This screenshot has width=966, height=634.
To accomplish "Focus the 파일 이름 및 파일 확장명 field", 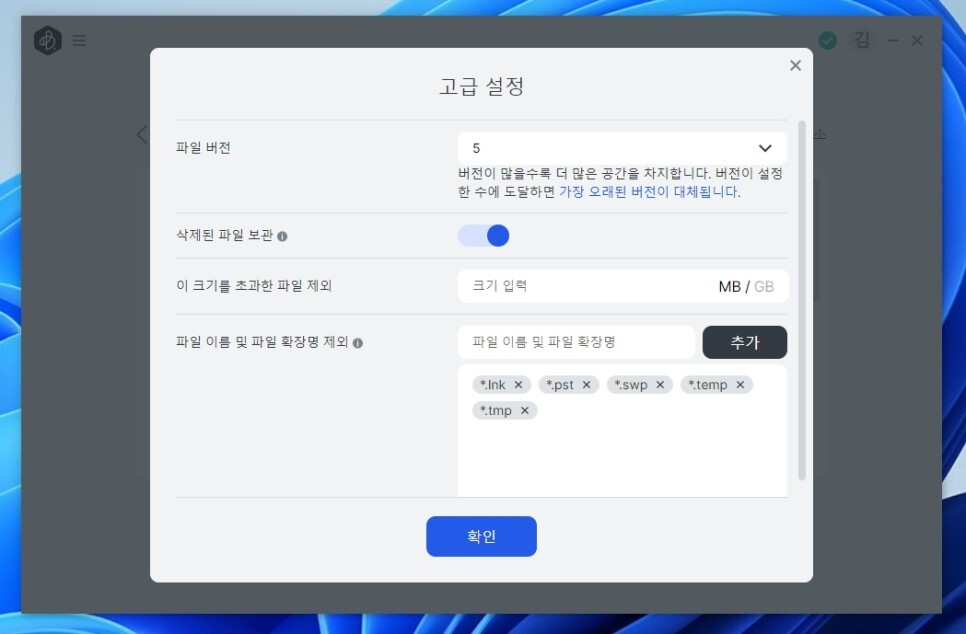I will click(x=576, y=342).
